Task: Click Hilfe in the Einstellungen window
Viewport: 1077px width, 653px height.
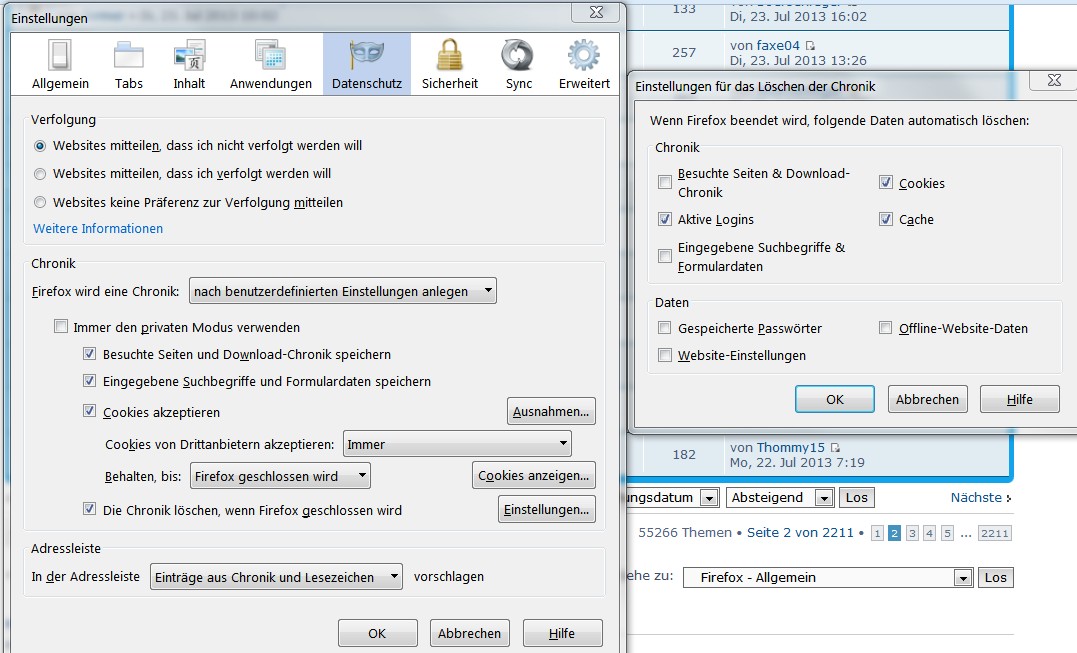Action: [562, 633]
